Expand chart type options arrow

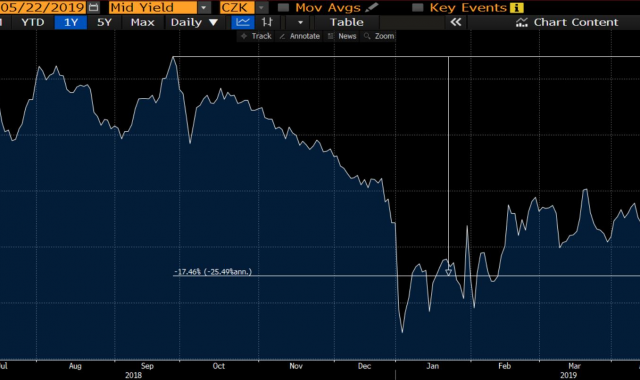point(300,22)
